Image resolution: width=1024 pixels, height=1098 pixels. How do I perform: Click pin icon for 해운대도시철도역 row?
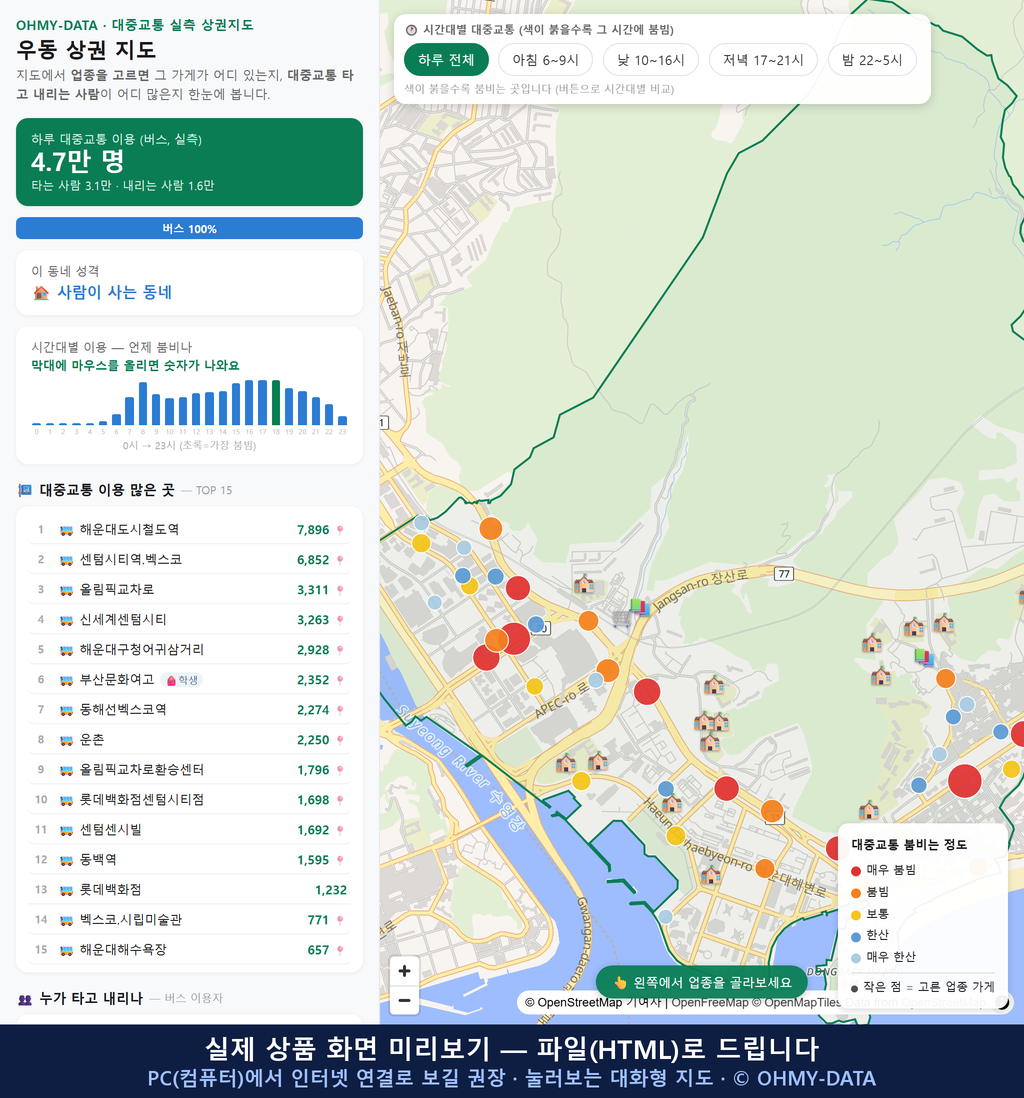(340, 530)
